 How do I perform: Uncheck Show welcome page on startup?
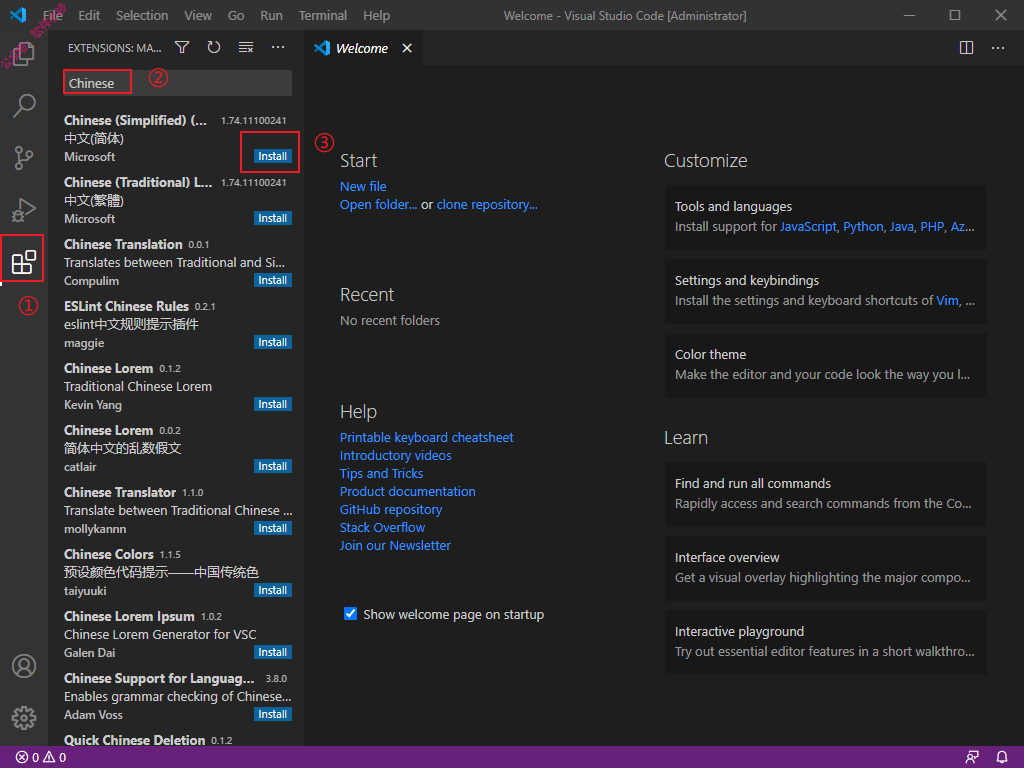click(351, 614)
